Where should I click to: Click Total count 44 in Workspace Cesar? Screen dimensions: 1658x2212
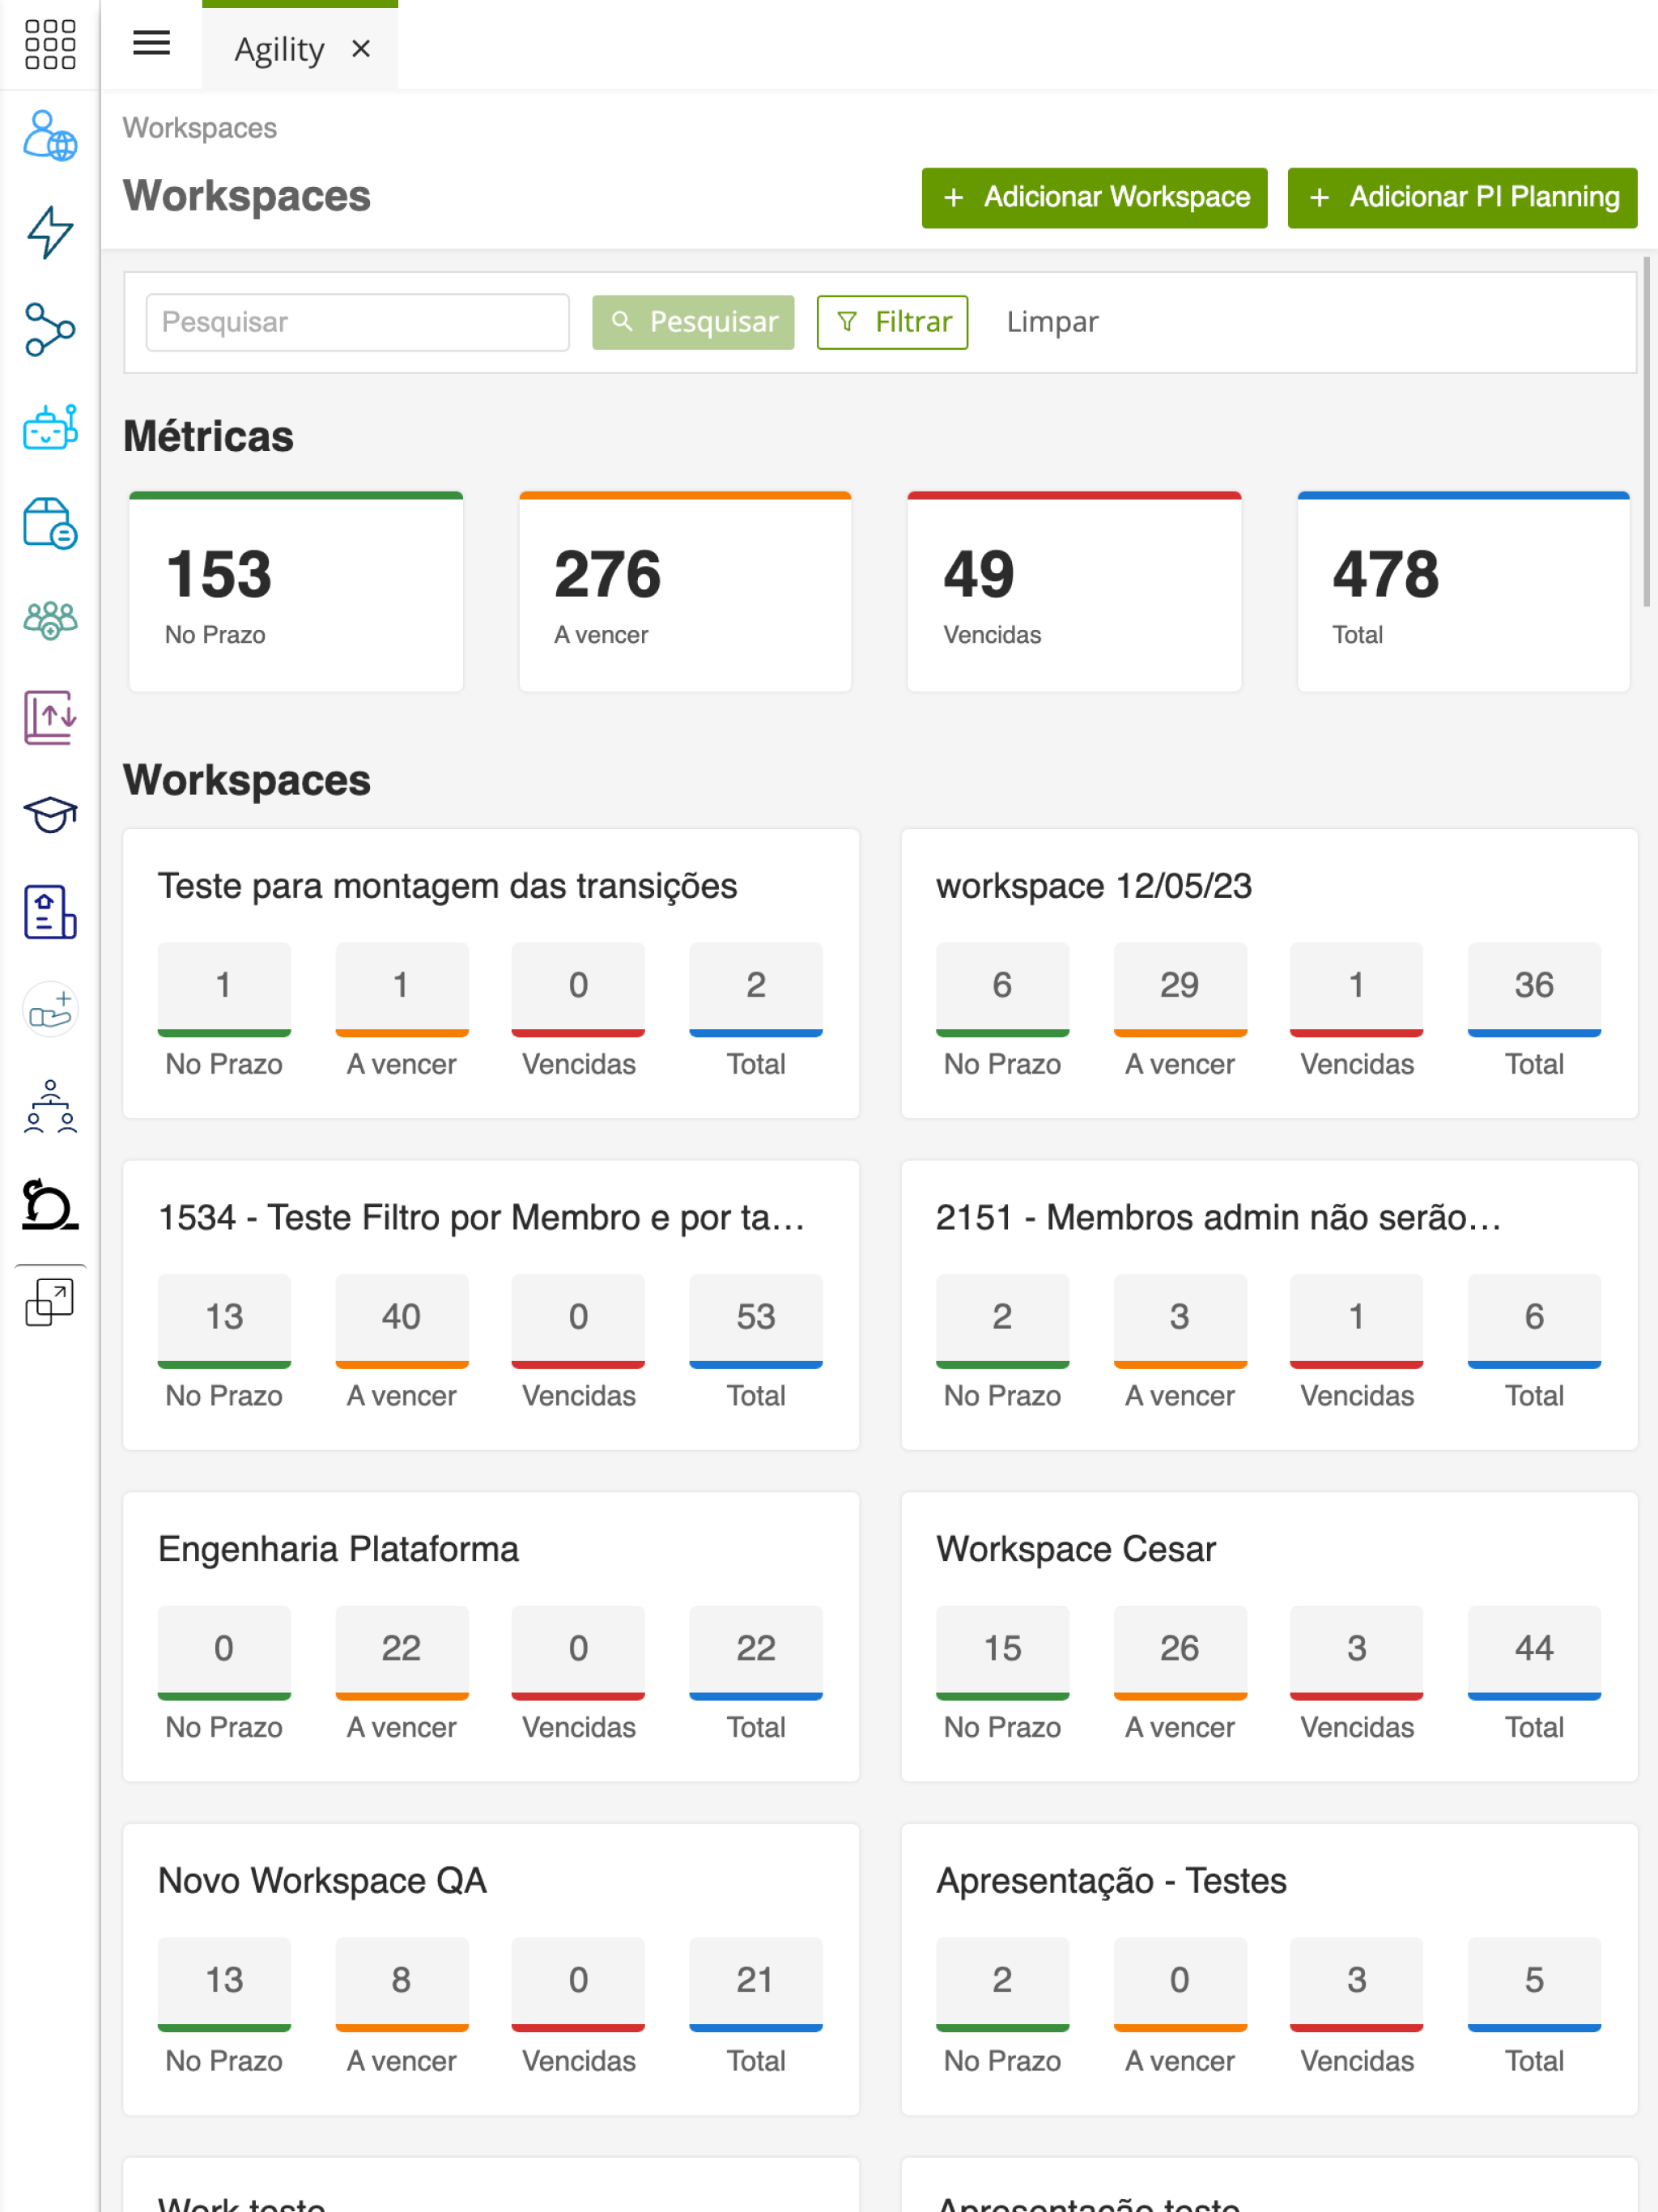pos(1534,1652)
